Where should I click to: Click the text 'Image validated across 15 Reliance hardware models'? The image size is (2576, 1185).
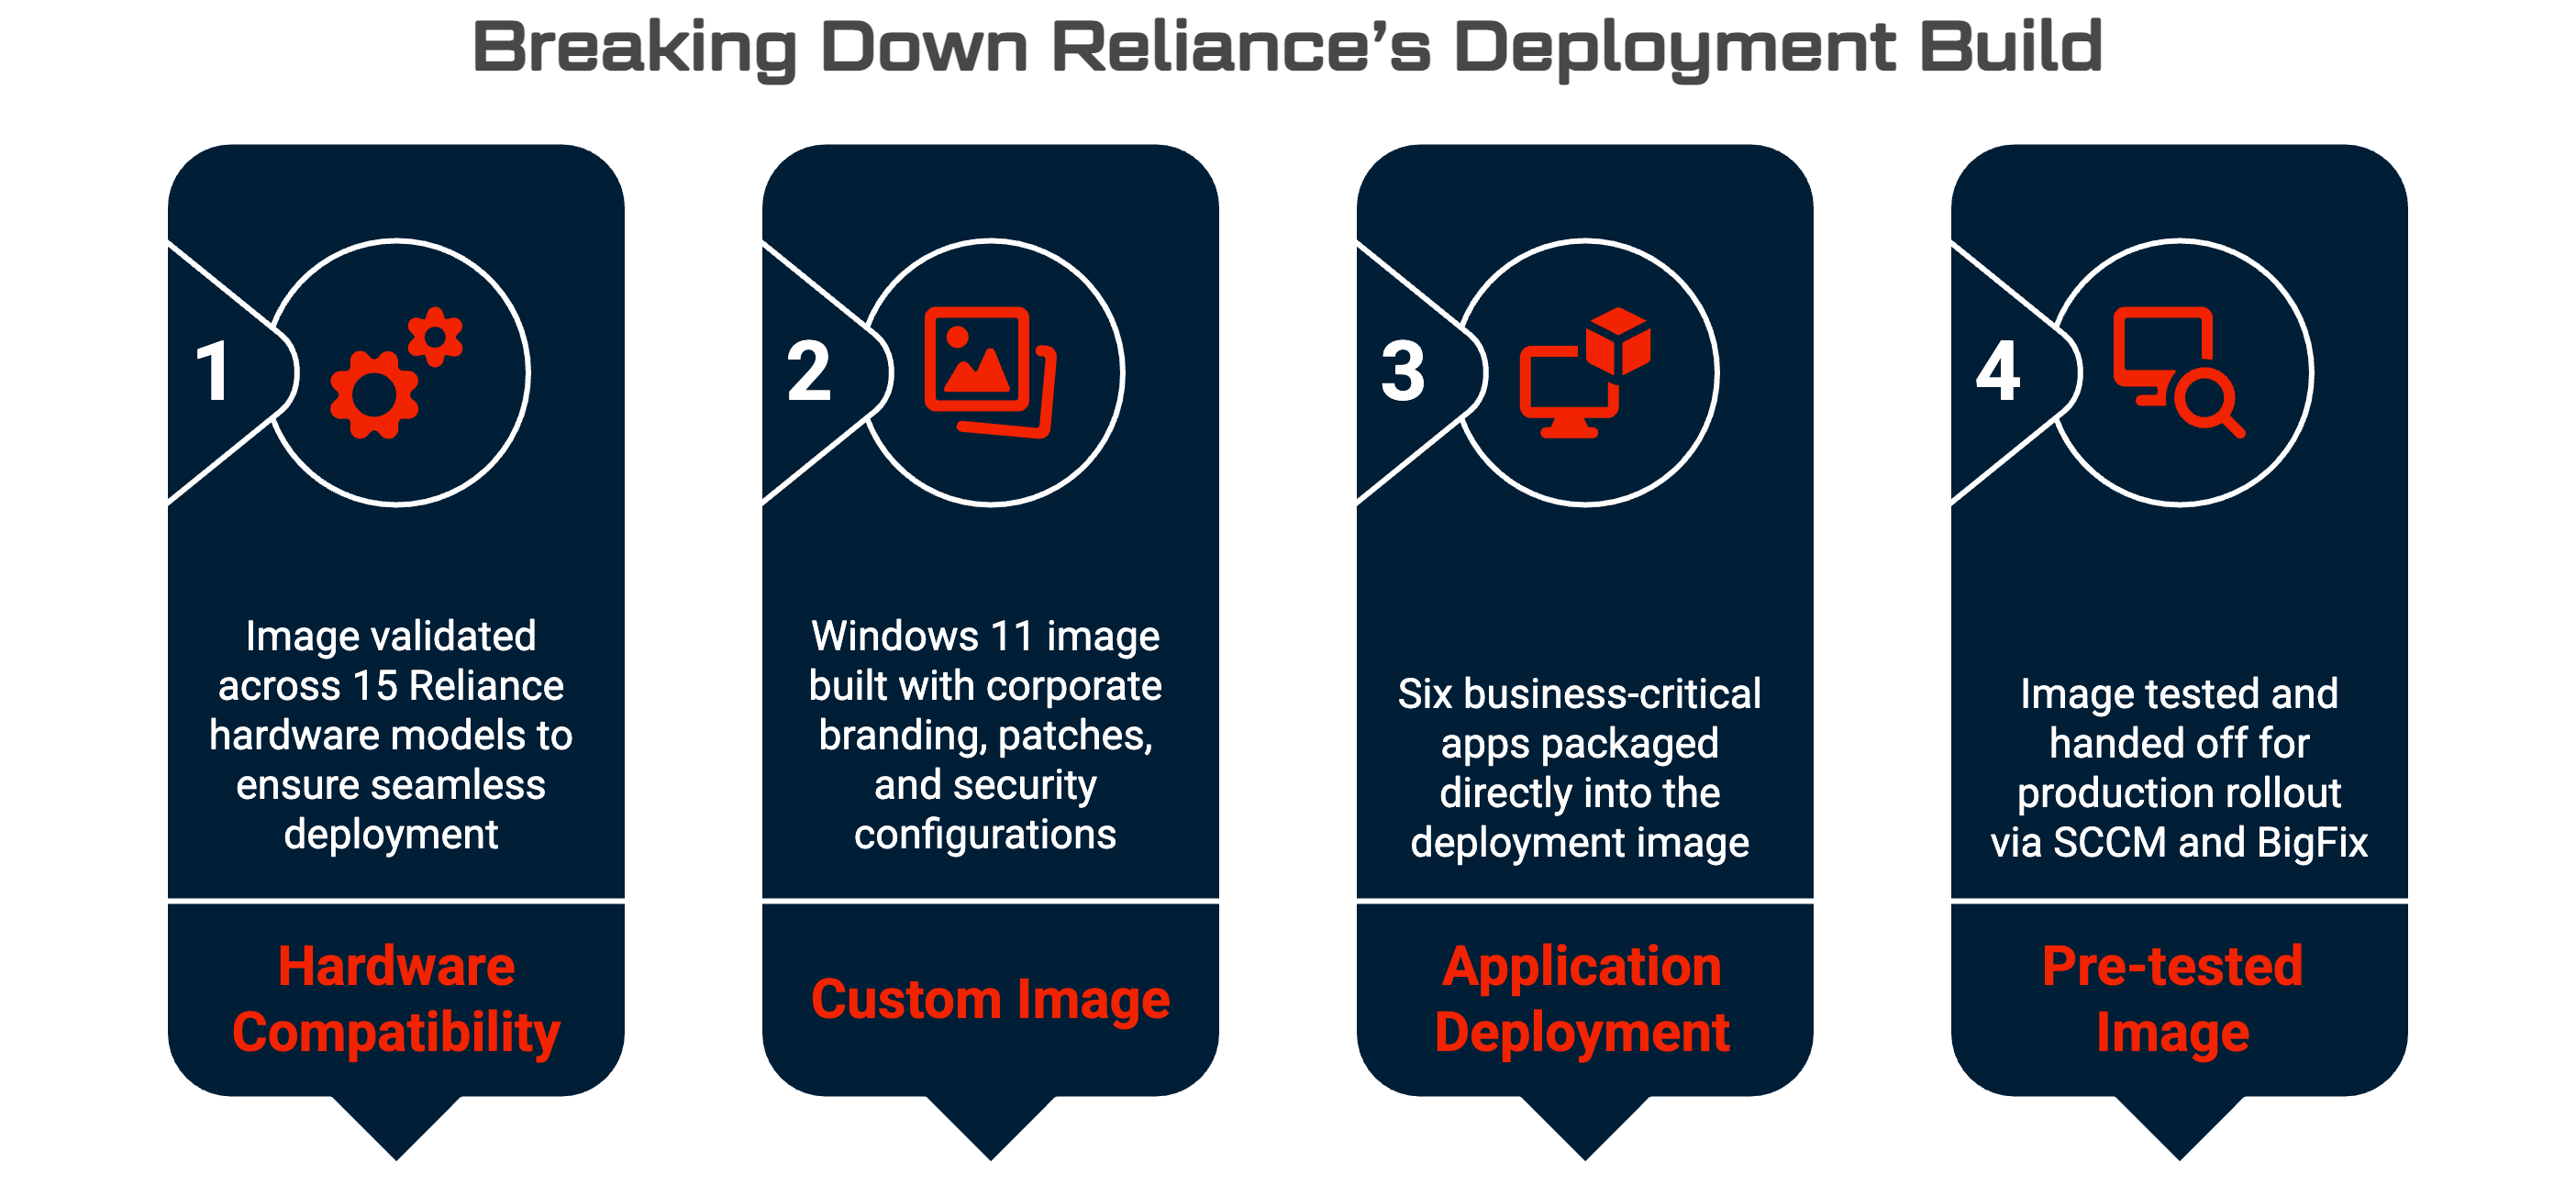pos(391,686)
